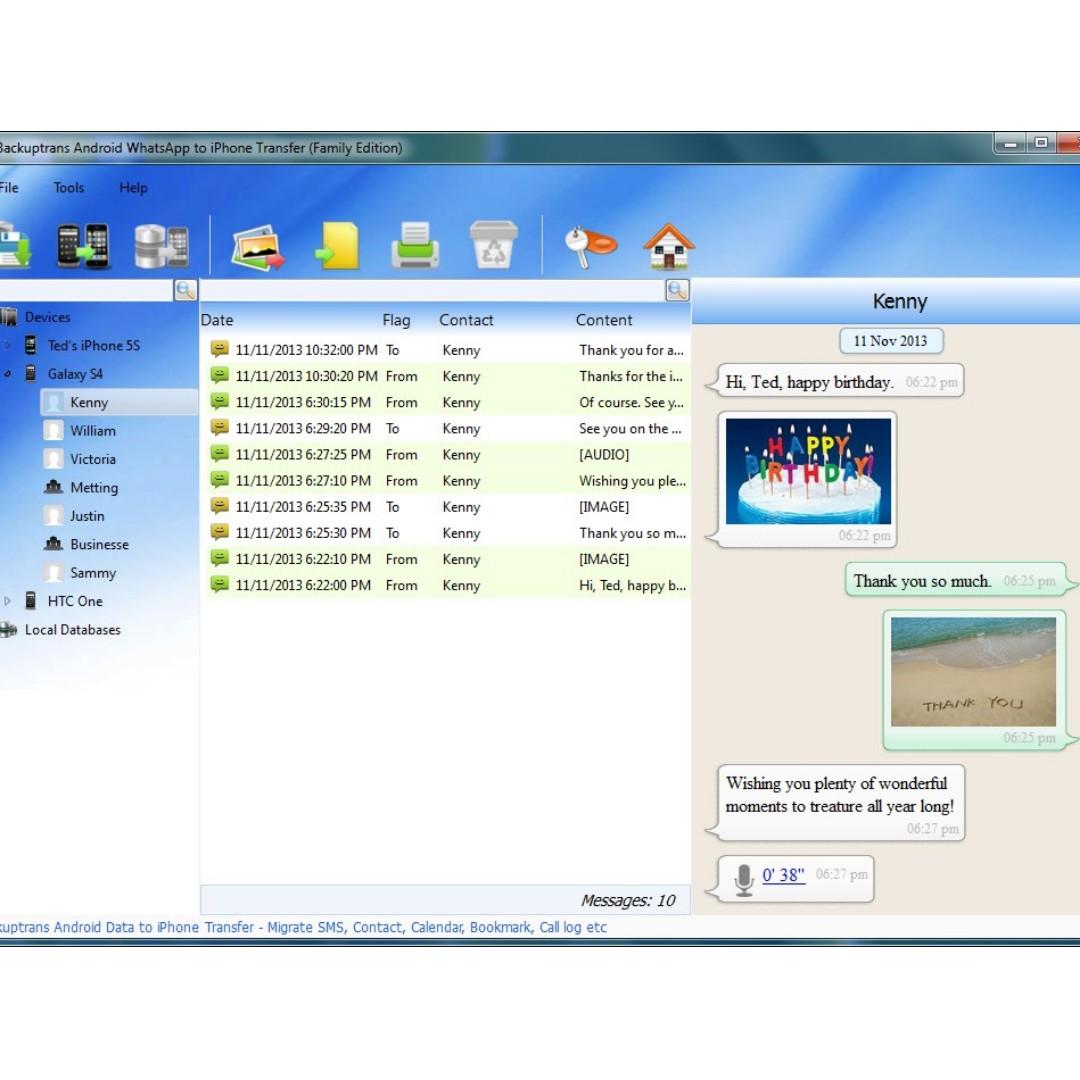Viewport: 1080px width, 1080px height.
Task: Select message 'See you on the ...'
Action: (448, 428)
